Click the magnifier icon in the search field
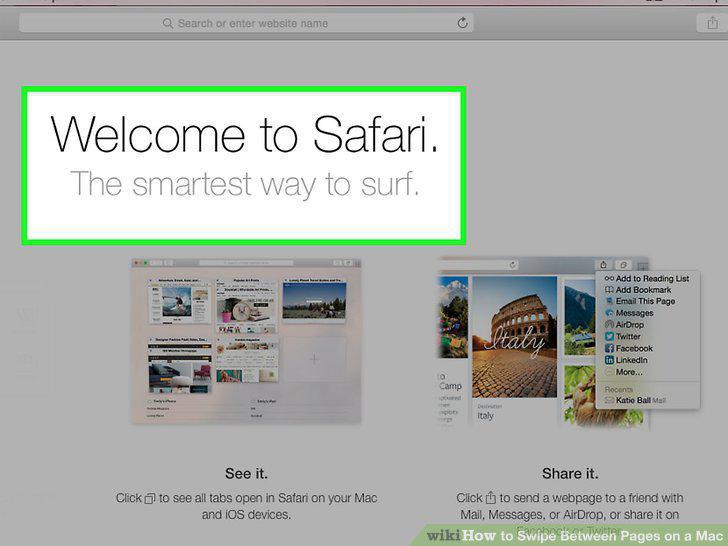The width and height of the screenshot is (728, 546). (x=168, y=23)
